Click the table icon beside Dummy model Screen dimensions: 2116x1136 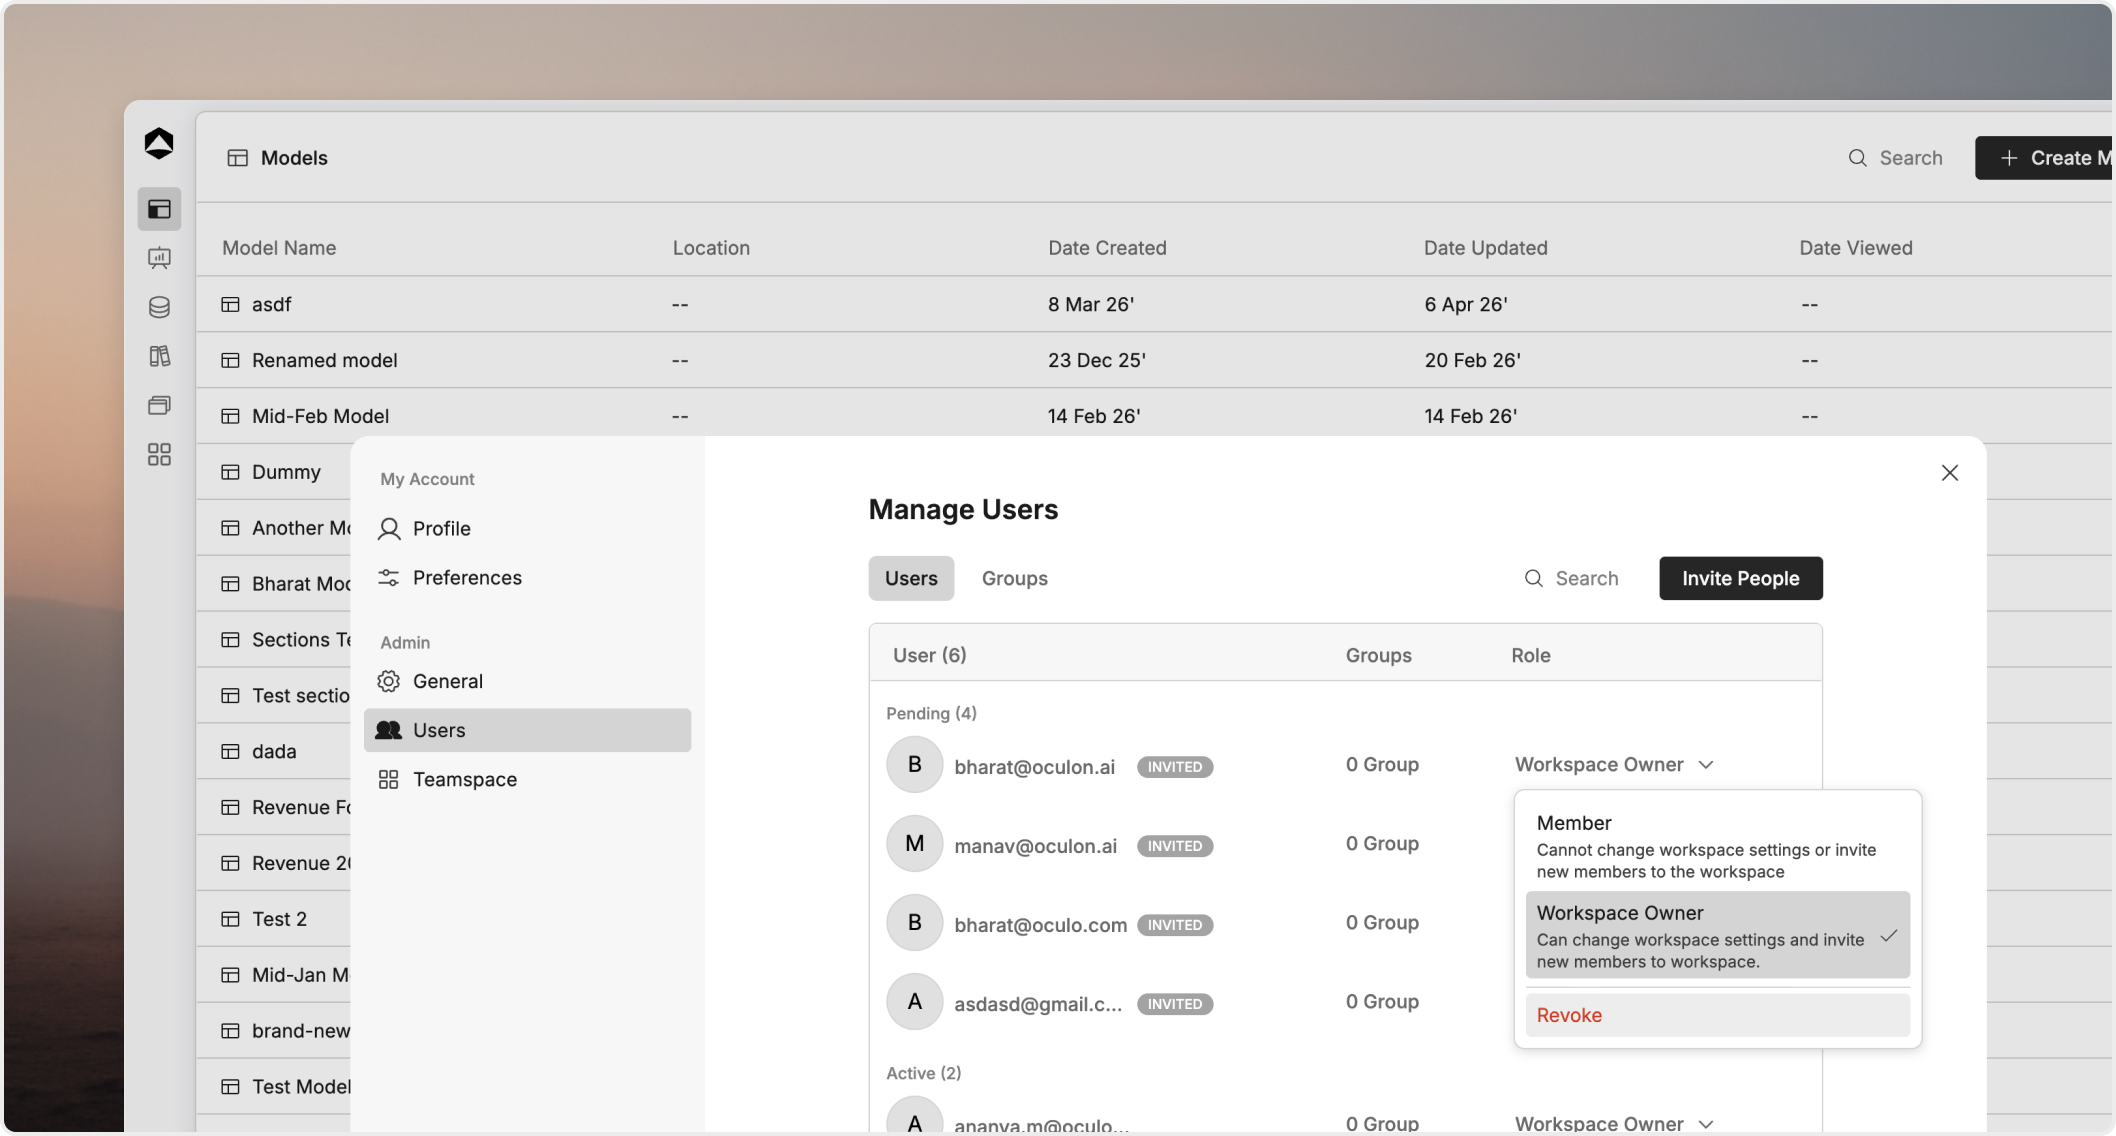[x=230, y=472]
